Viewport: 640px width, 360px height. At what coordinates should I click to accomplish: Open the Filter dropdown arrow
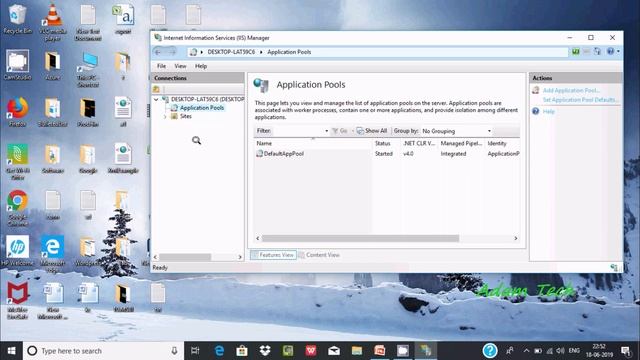(x=327, y=131)
